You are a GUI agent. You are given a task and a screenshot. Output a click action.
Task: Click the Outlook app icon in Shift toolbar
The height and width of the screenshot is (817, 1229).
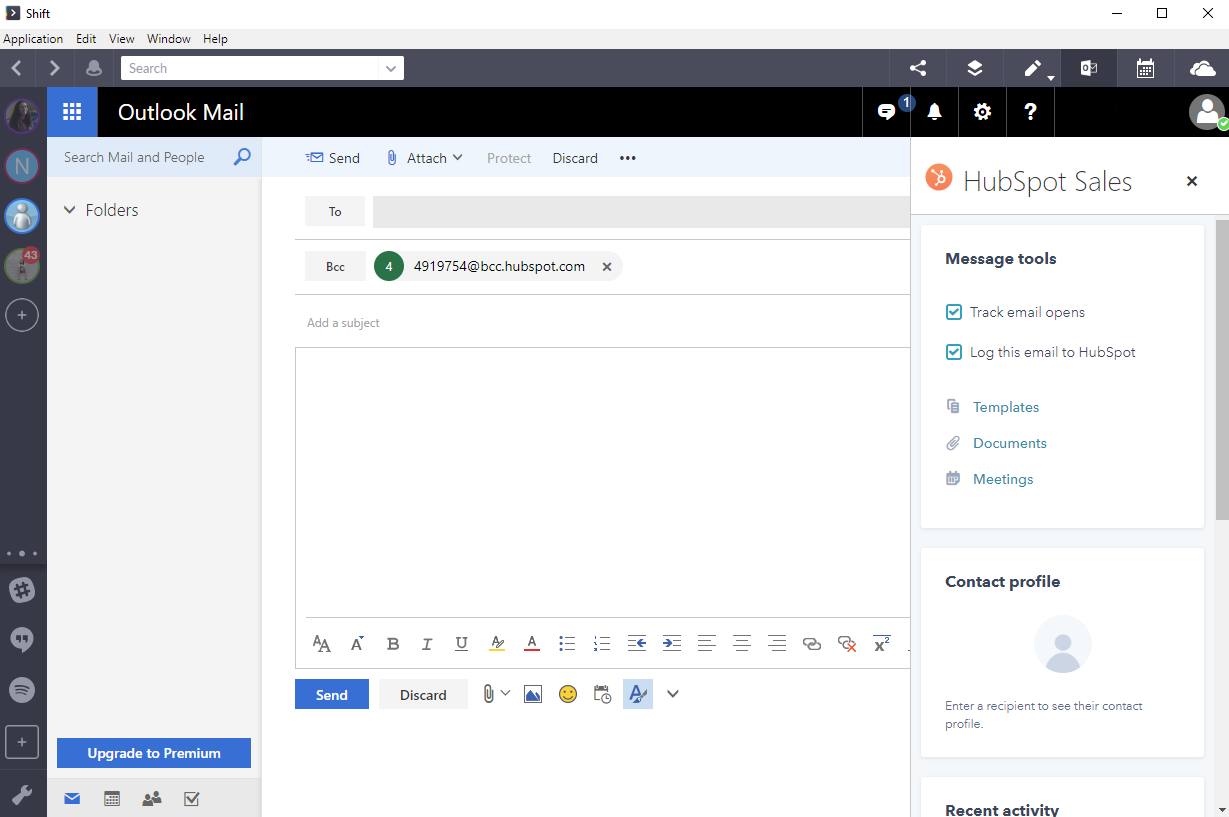click(x=1089, y=68)
